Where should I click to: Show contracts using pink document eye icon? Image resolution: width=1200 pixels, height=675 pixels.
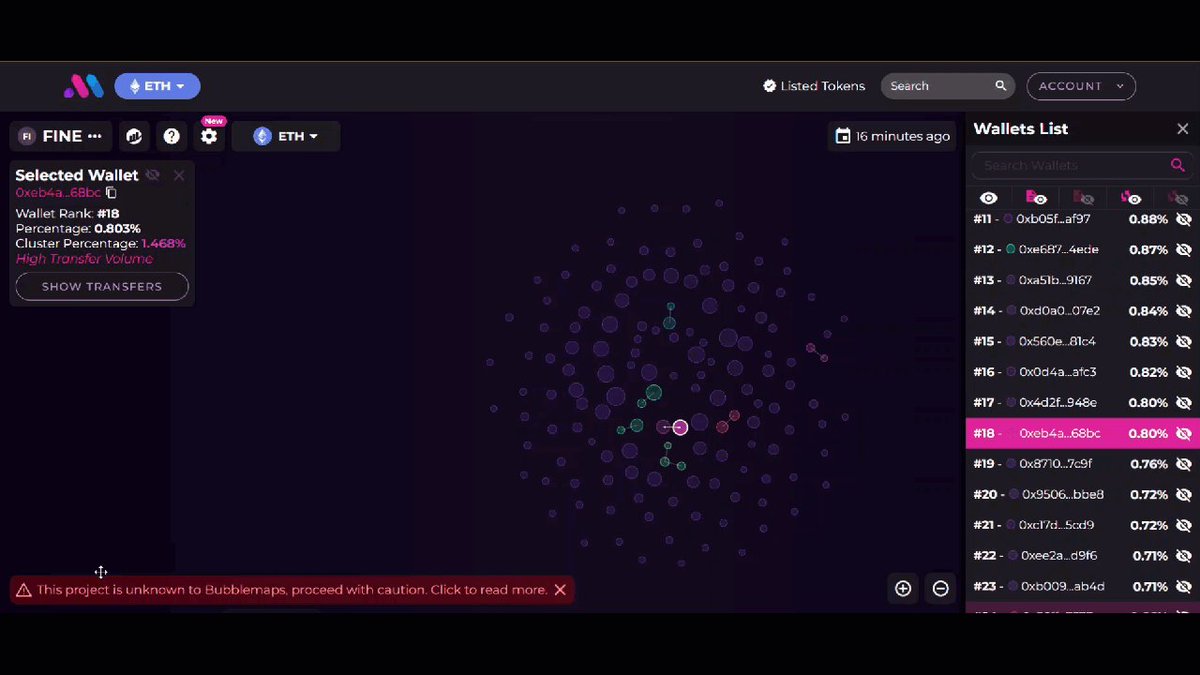coord(1036,198)
